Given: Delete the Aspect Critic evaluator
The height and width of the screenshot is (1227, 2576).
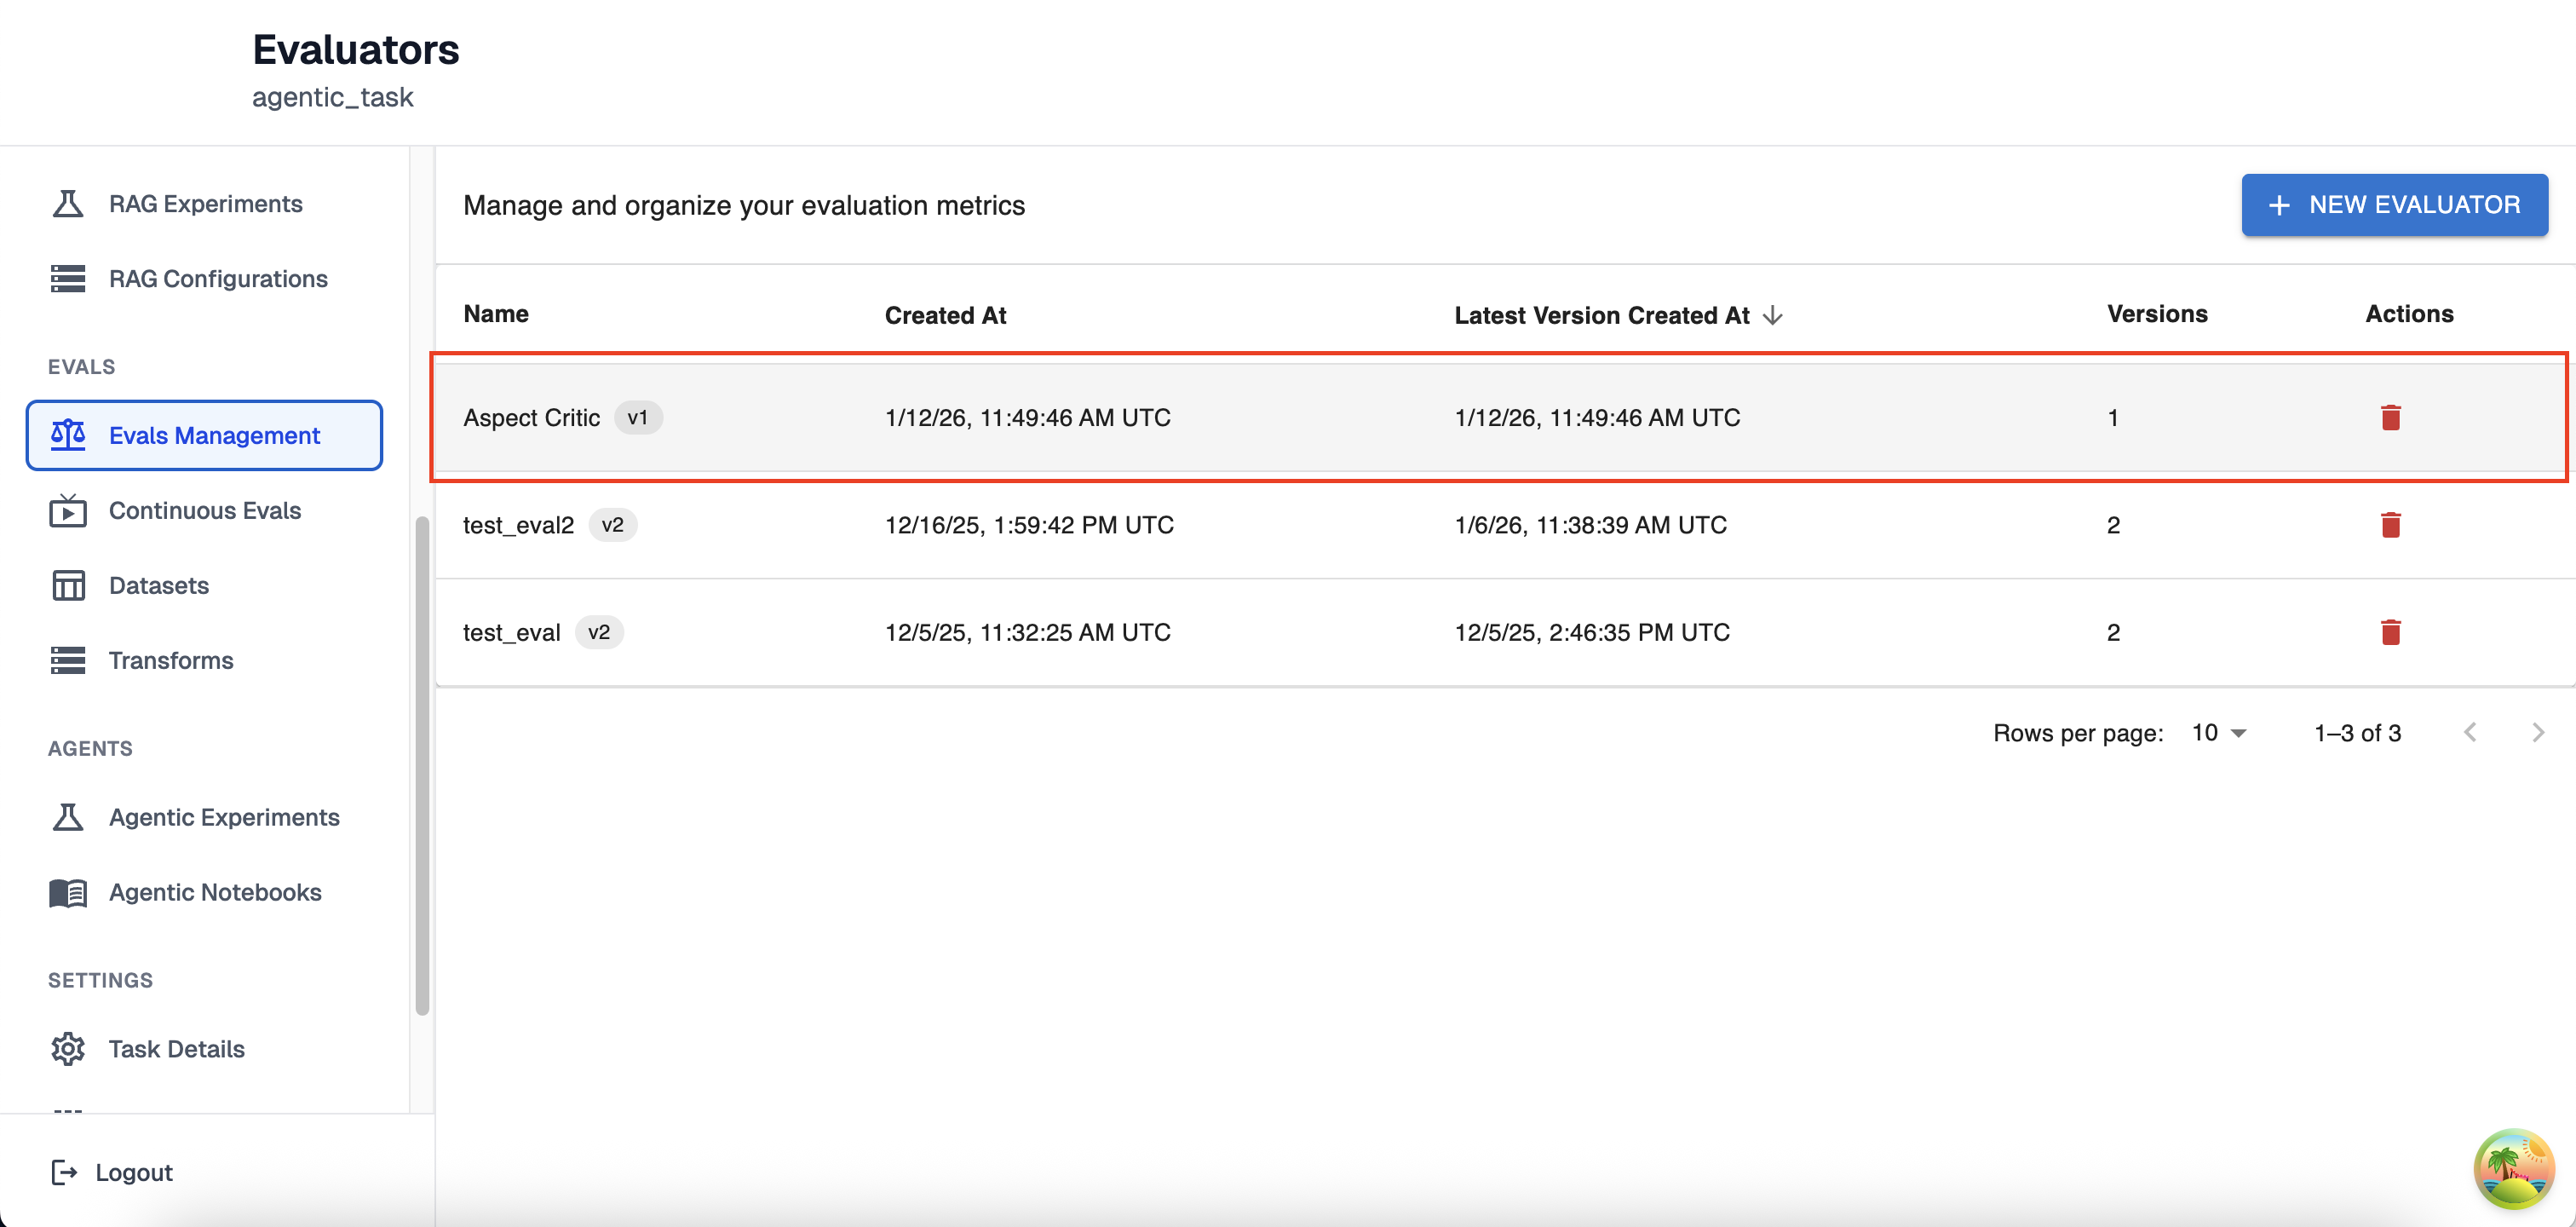Looking at the screenshot, I should [x=2390, y=417].
